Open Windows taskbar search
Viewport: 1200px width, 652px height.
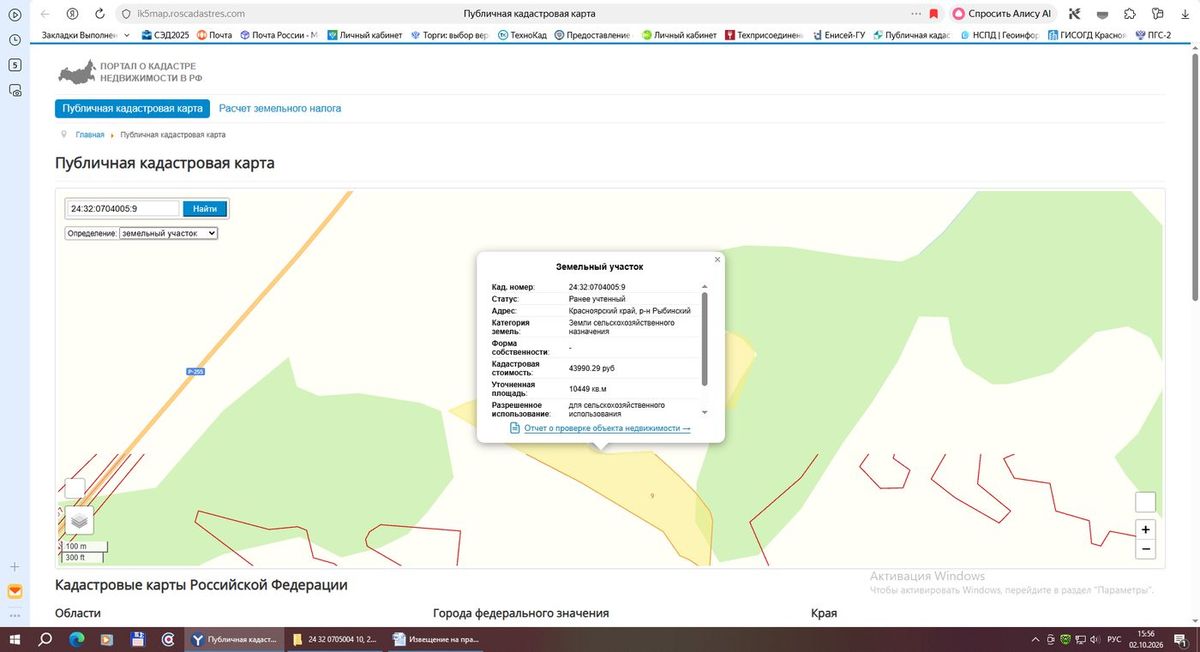45,639
